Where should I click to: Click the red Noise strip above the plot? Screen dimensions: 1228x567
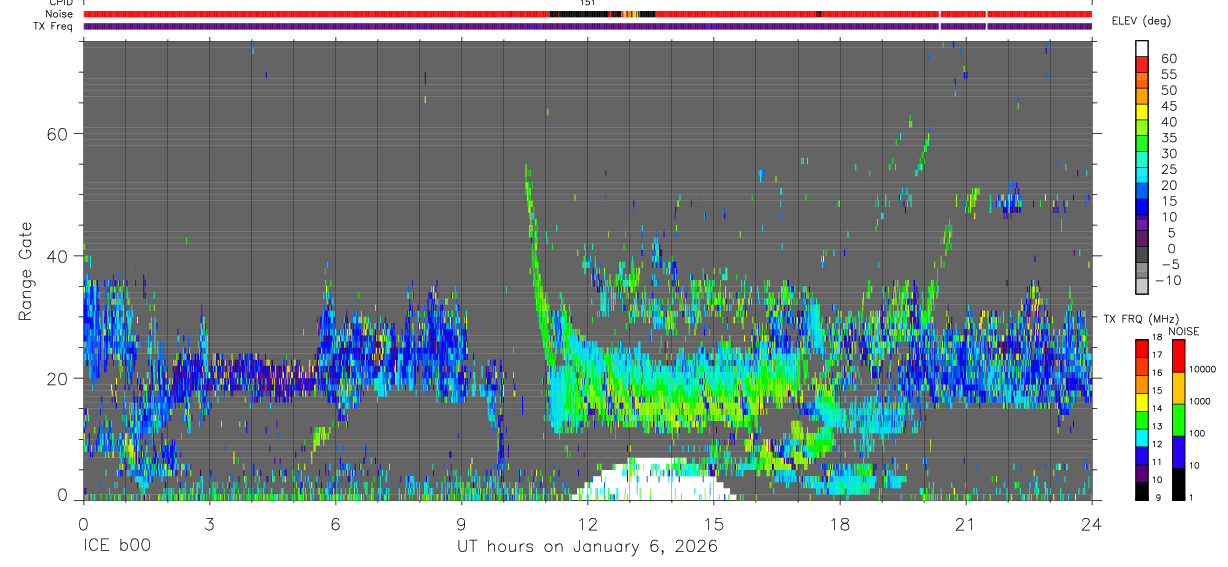(587, 14)
